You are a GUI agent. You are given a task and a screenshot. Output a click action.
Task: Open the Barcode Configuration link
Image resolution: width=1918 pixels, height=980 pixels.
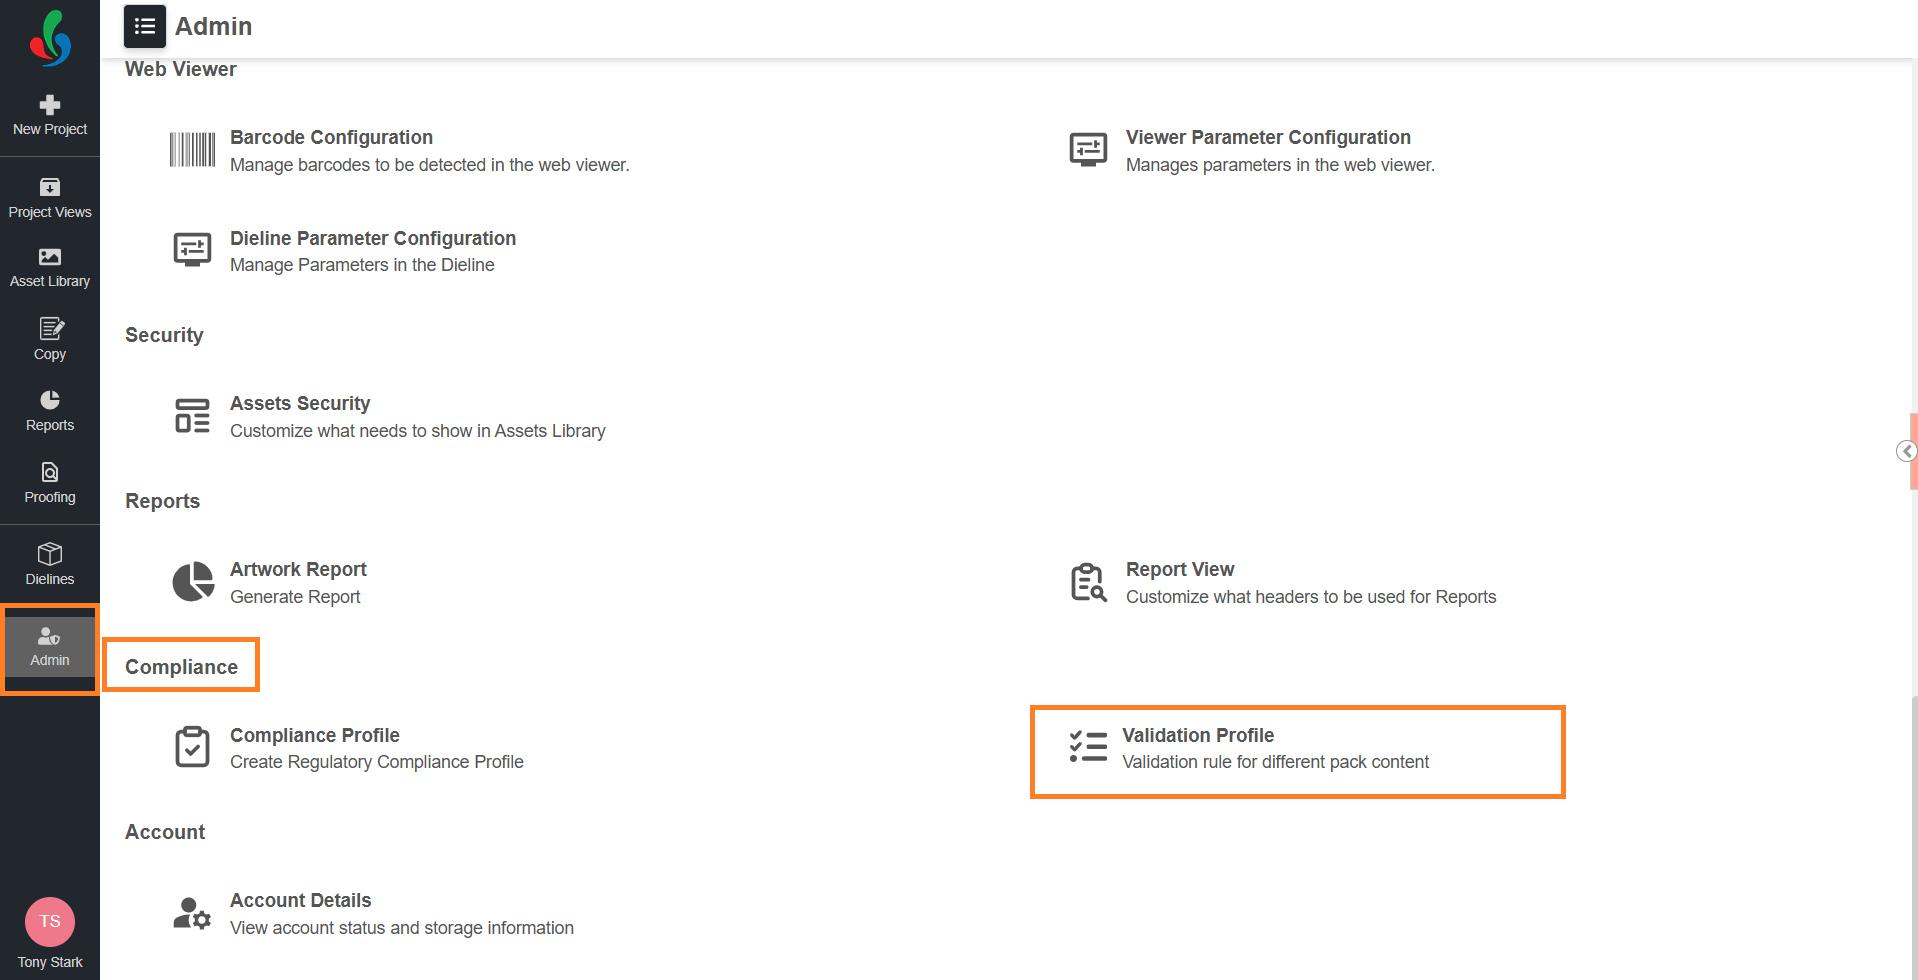(331, 138)
